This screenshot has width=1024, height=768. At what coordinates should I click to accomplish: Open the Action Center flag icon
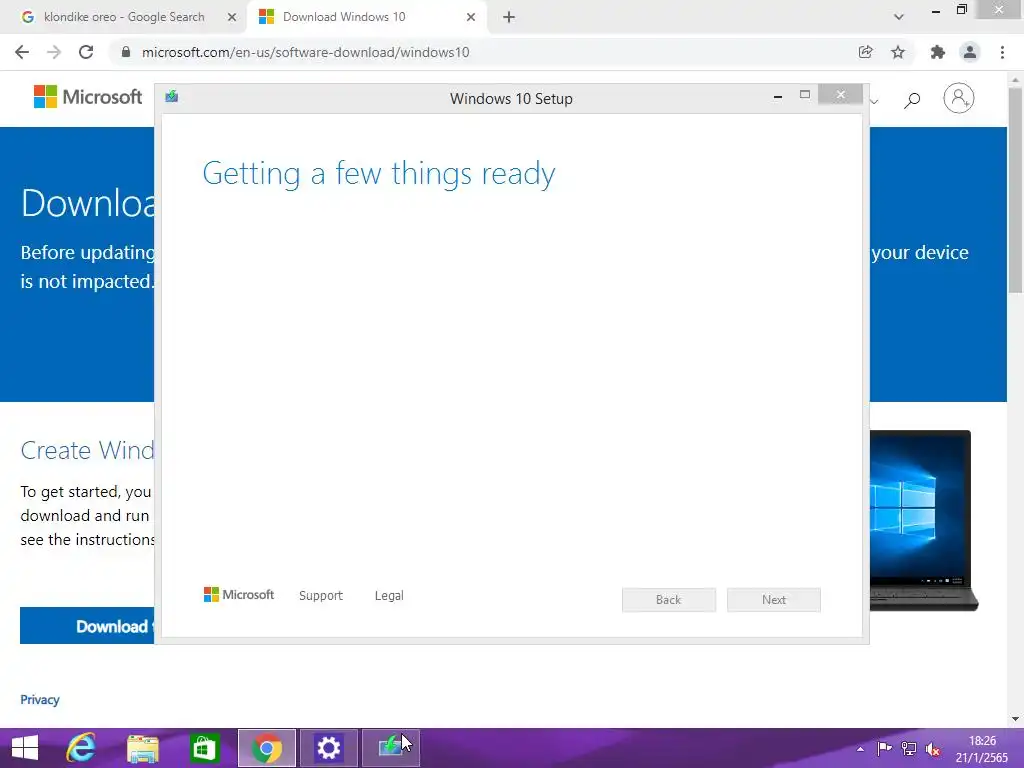(884, 748)
